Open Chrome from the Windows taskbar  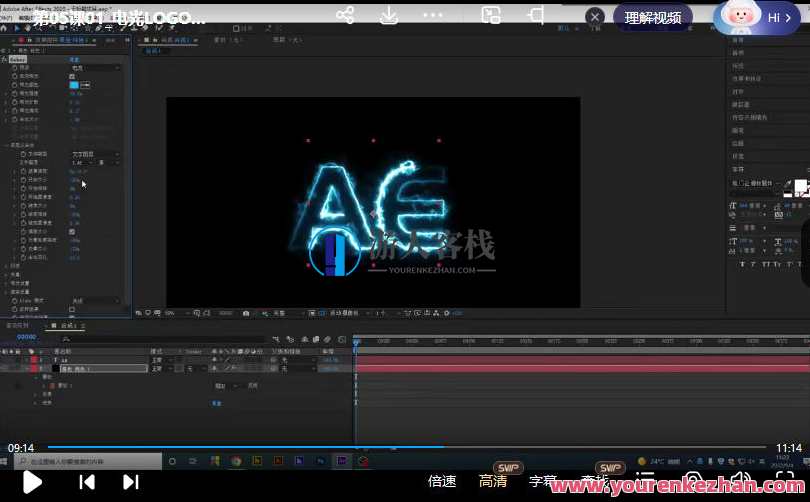[x=236, y=461]
